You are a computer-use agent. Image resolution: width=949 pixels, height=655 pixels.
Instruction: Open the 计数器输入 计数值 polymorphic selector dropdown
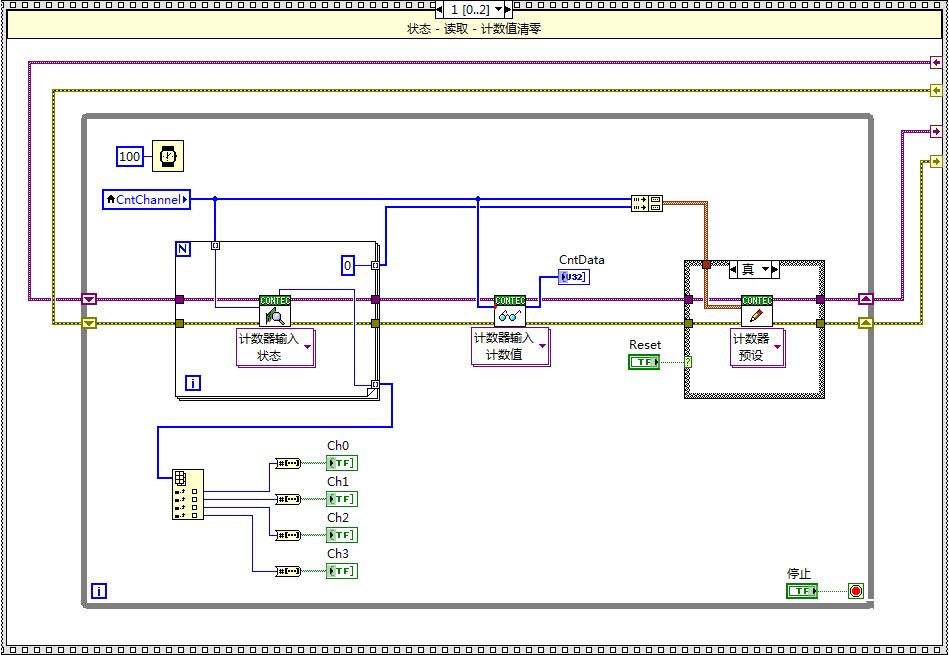542,347
